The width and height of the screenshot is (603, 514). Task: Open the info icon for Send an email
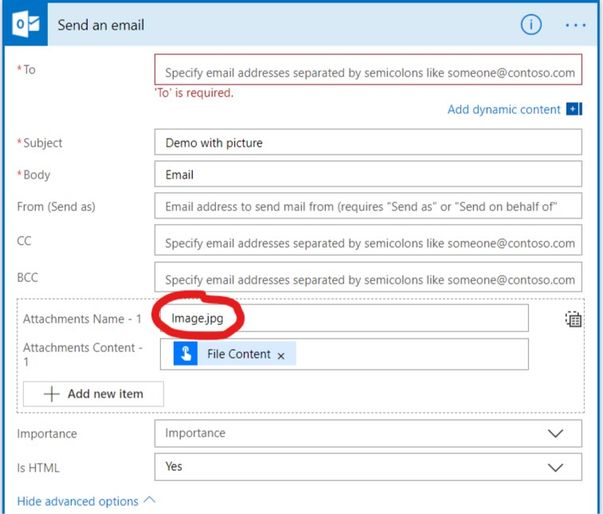click(531, 25)
